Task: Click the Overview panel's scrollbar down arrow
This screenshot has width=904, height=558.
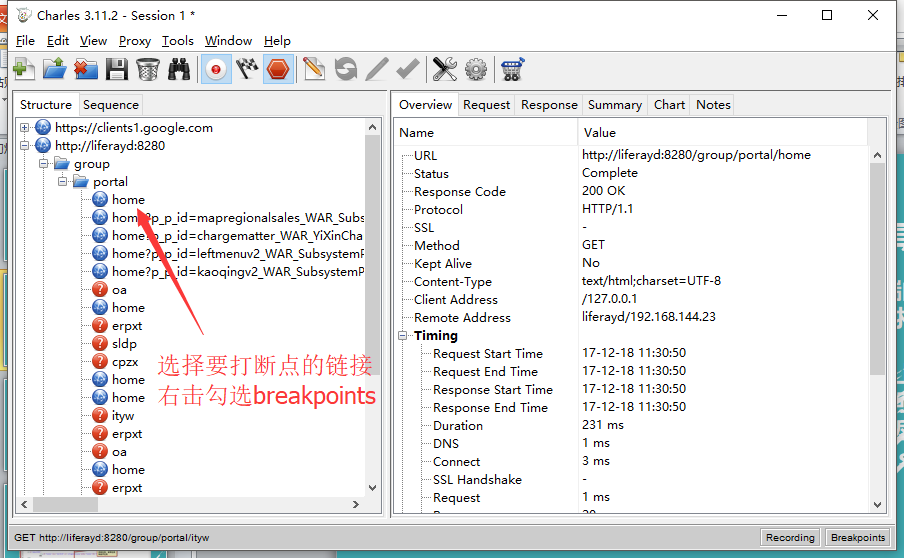Action: click(877, 505)
